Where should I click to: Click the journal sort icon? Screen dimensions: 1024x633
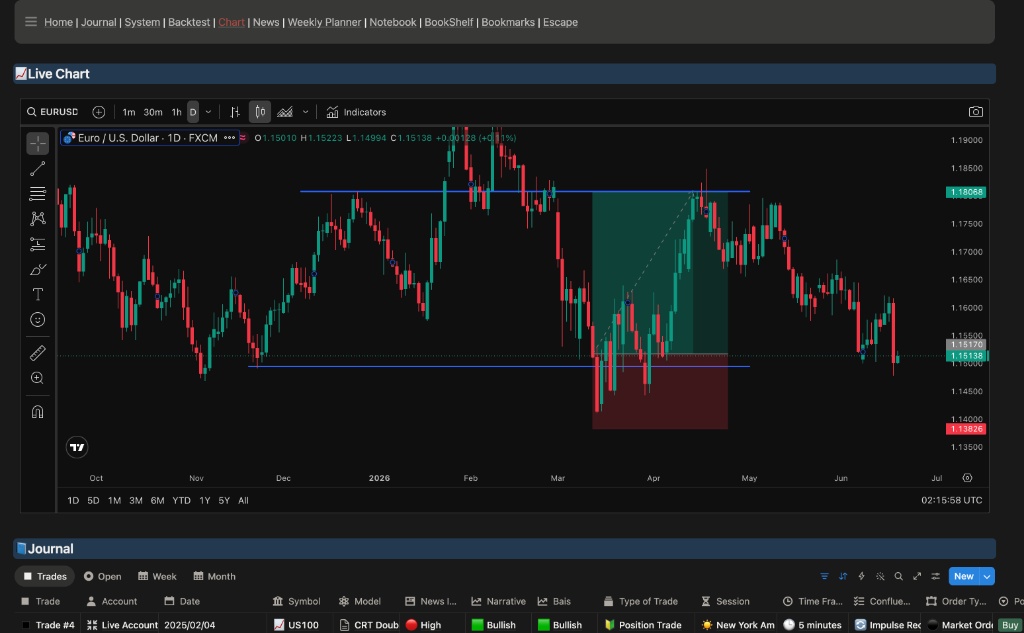coord(843,576)
